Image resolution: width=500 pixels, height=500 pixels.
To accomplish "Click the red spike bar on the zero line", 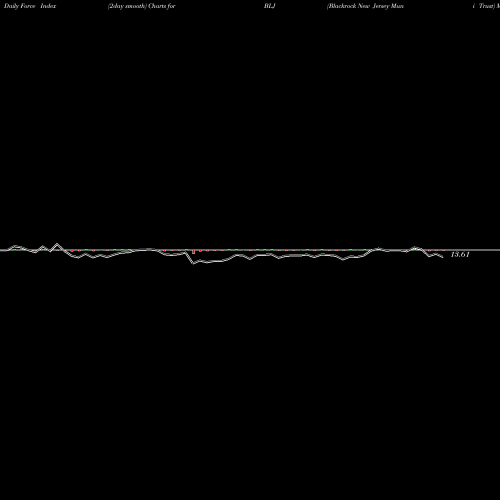I will tap(194, 252).
